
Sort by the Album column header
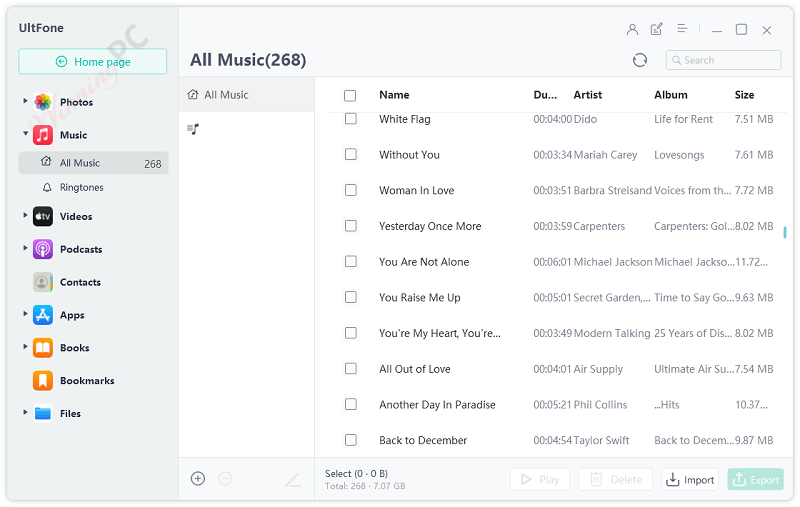pos(671,95)
